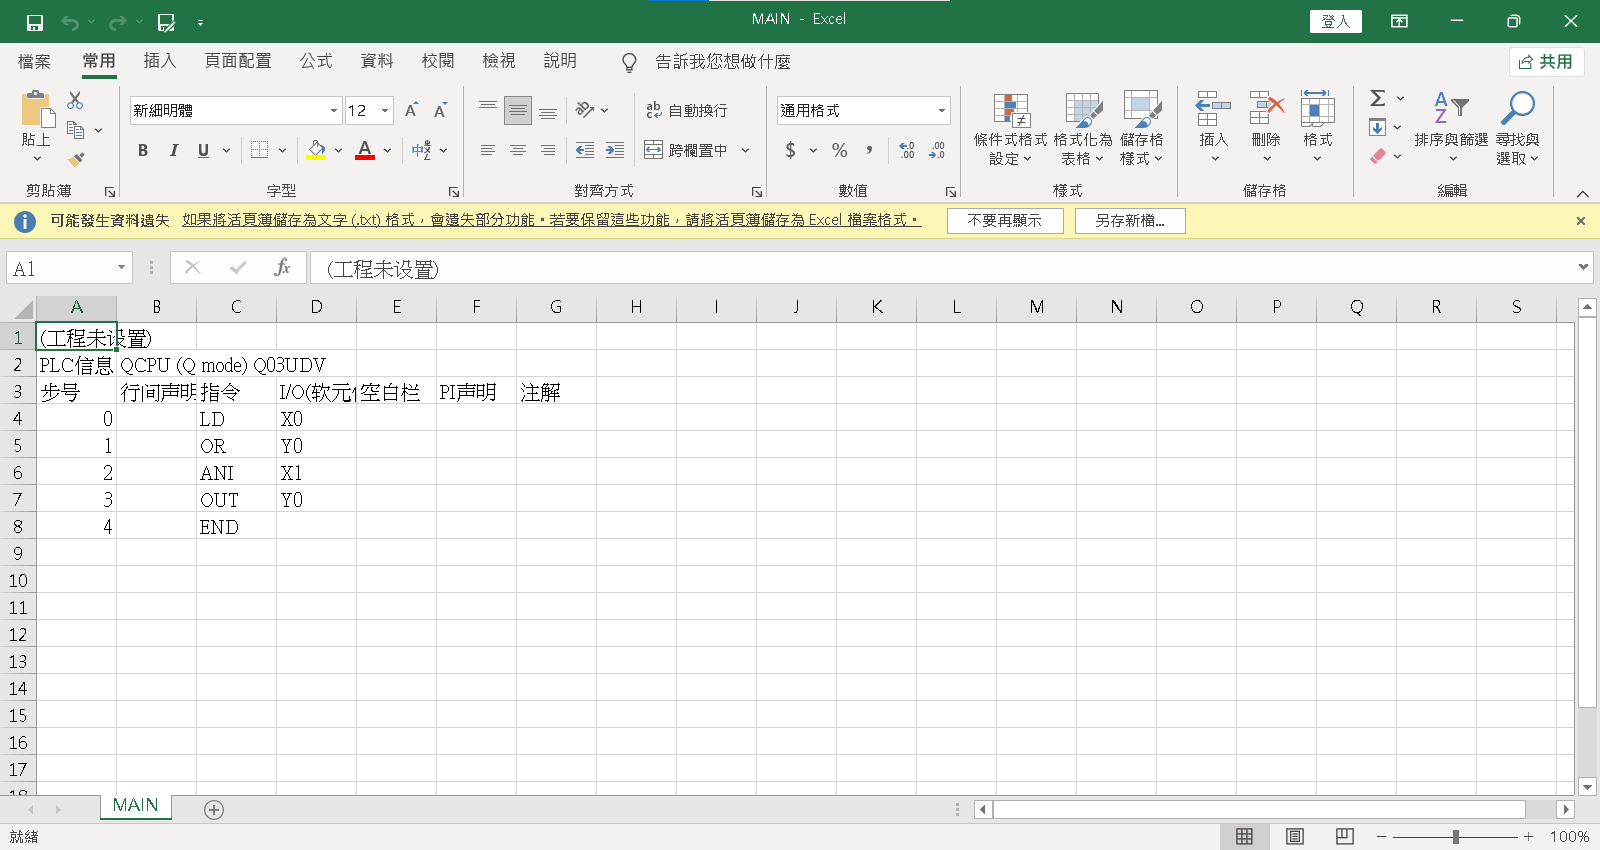Screen dimensions: 1600x850
Task: Click the 另存新檔 button
Action: (1130, 221)
